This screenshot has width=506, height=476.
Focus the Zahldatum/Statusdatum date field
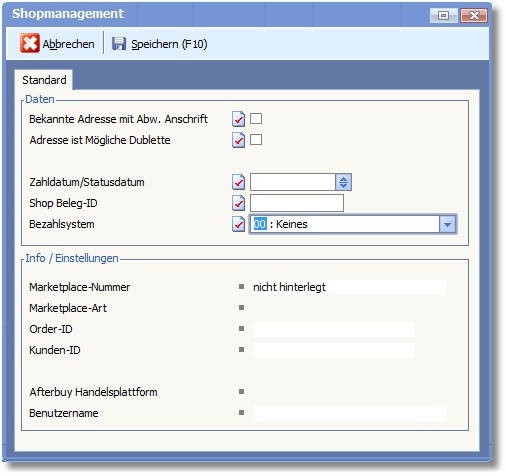[x=293, y=182]
